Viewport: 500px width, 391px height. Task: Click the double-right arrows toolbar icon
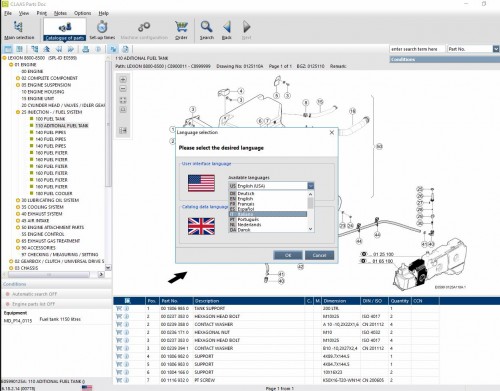(x=71, y=49)
